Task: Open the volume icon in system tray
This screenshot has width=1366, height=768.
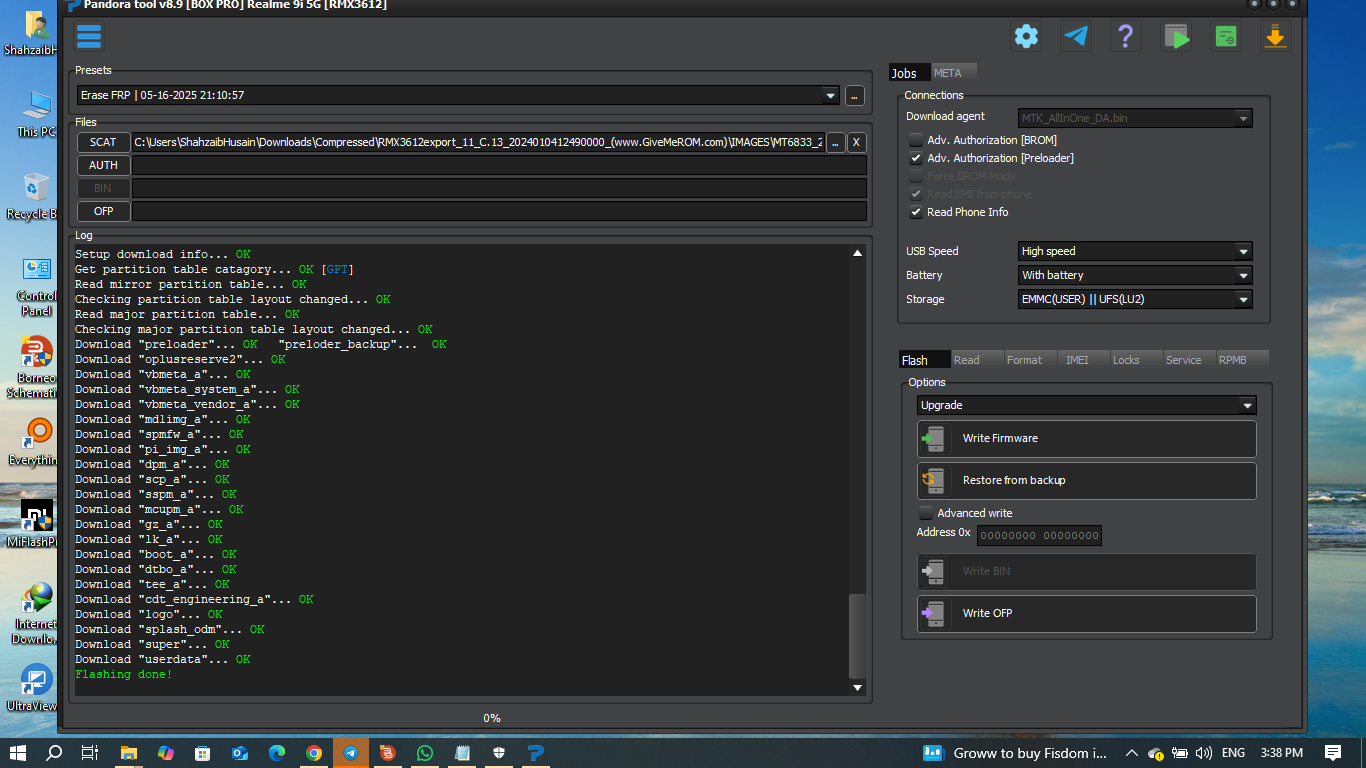Action: pyautogui.click(x=1203, y=753)
